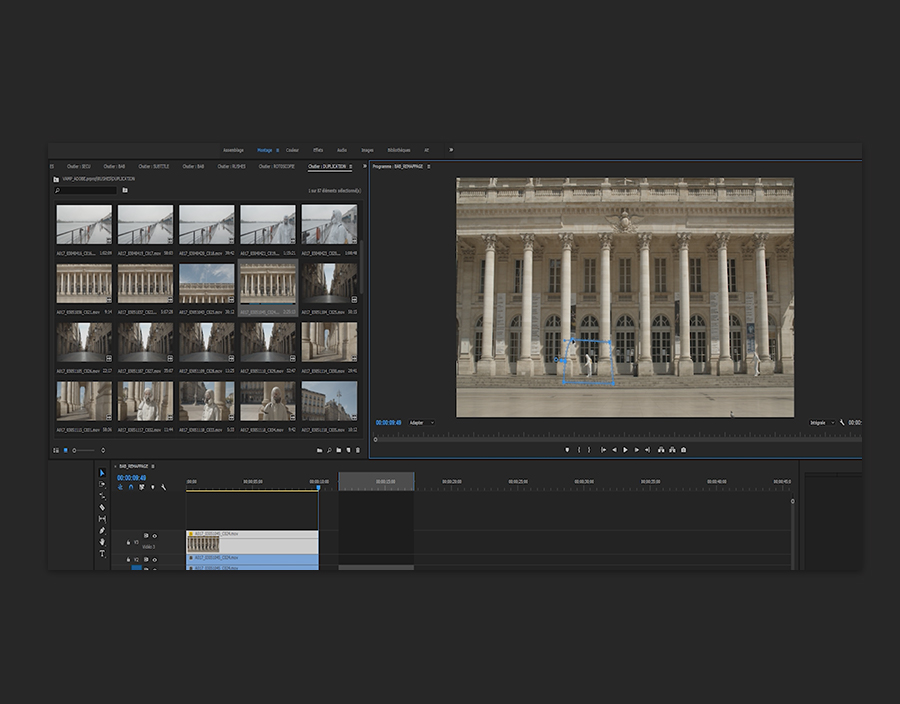The width and height of the screenshot is (900, 704).
Task: Select the Selection arrow tool
Action: pyautogui.click(x=102, y=473)
